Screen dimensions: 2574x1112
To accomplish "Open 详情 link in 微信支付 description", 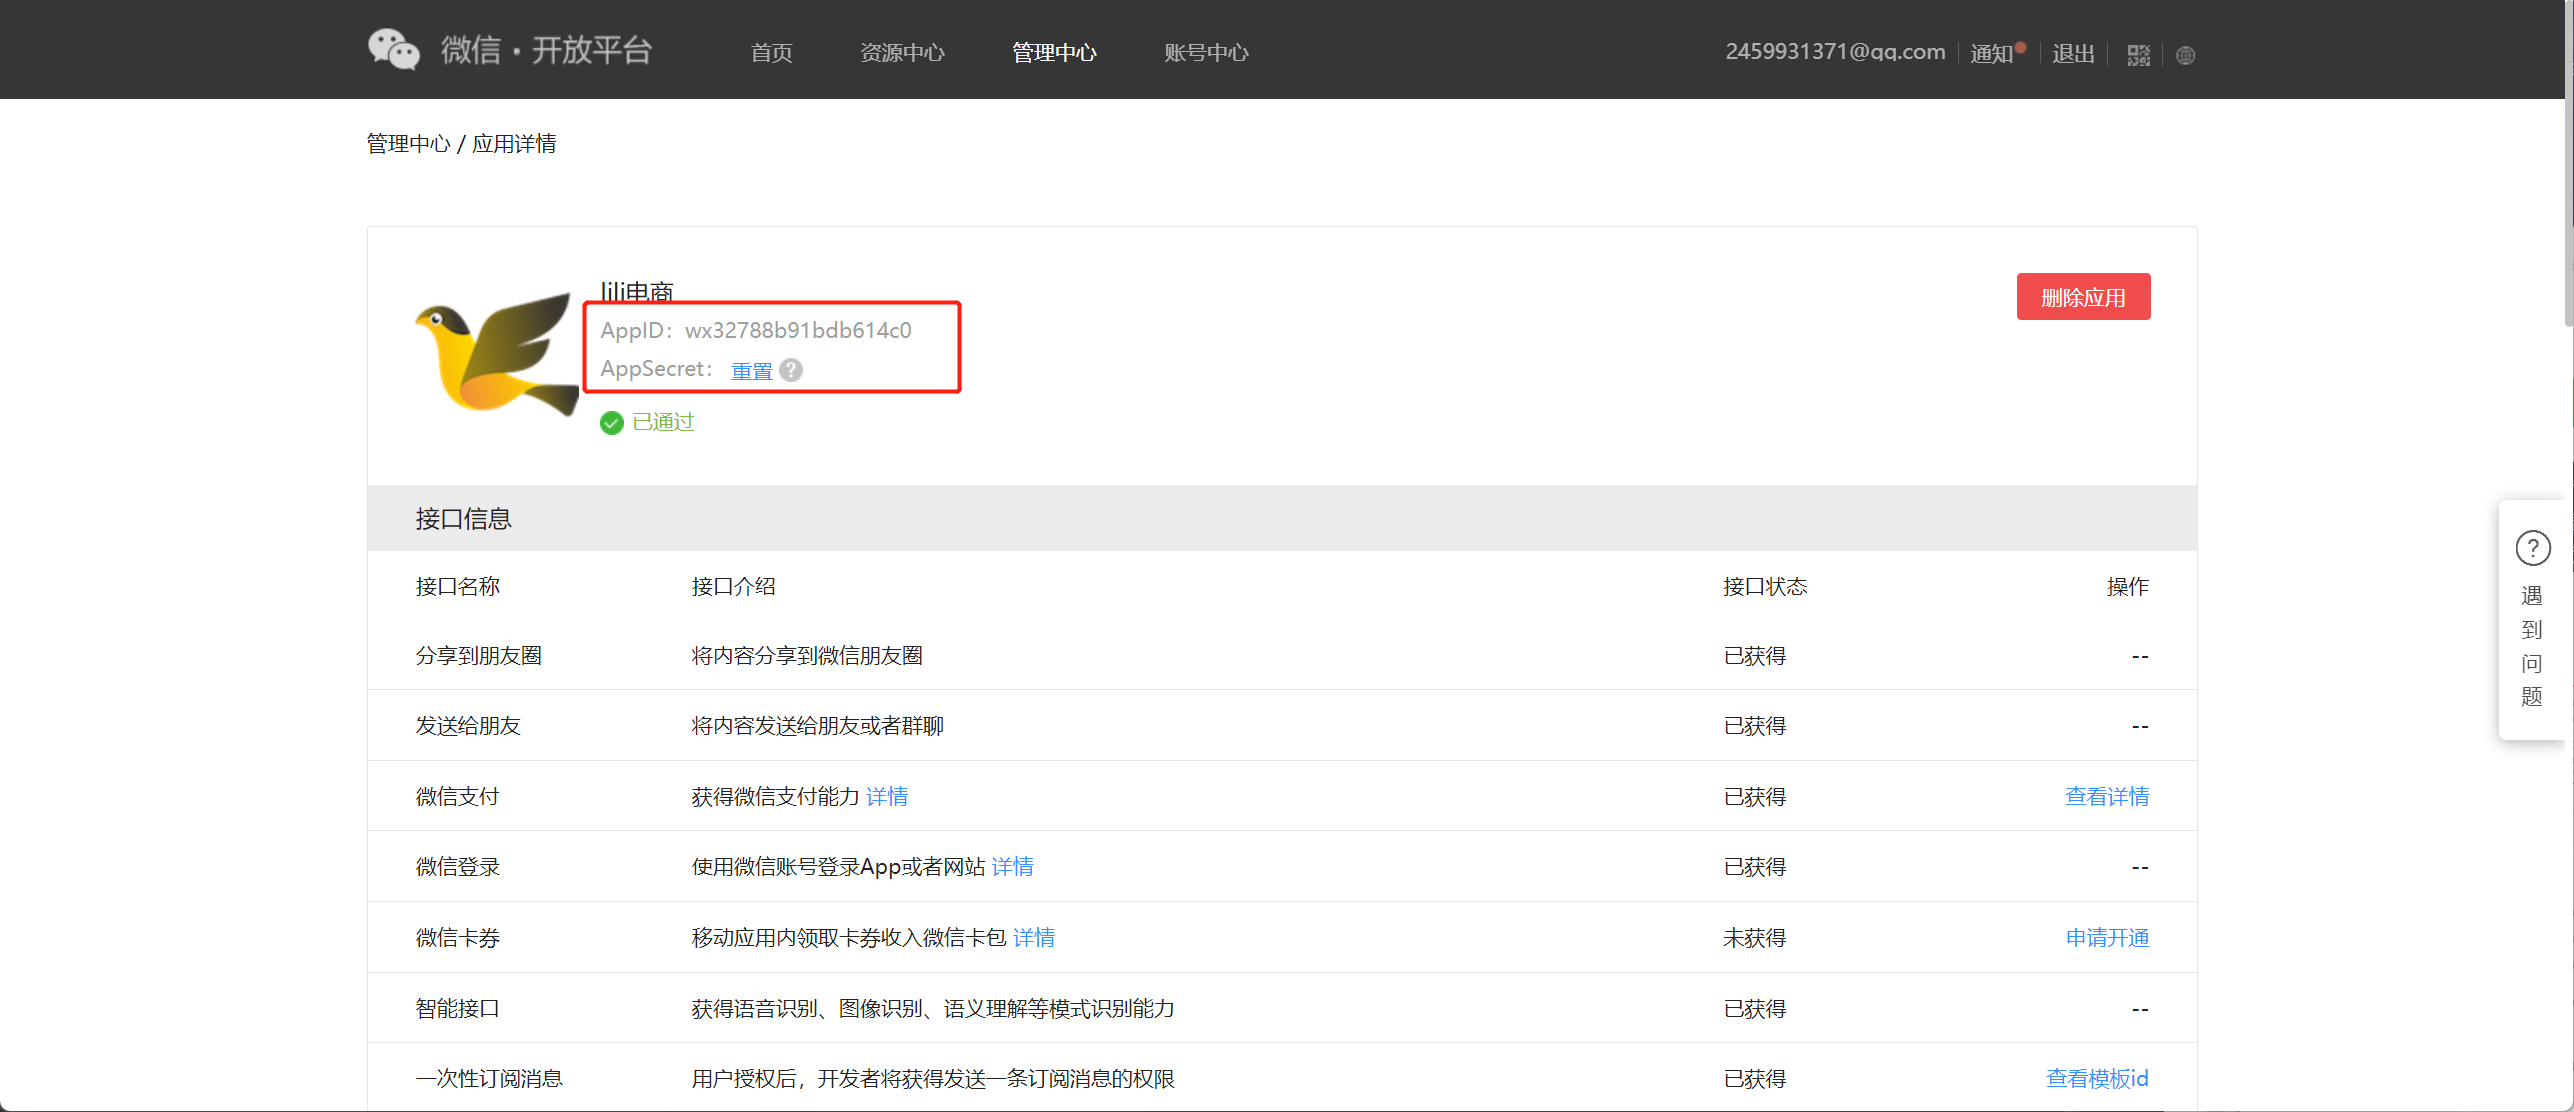I will click(887, 796).
